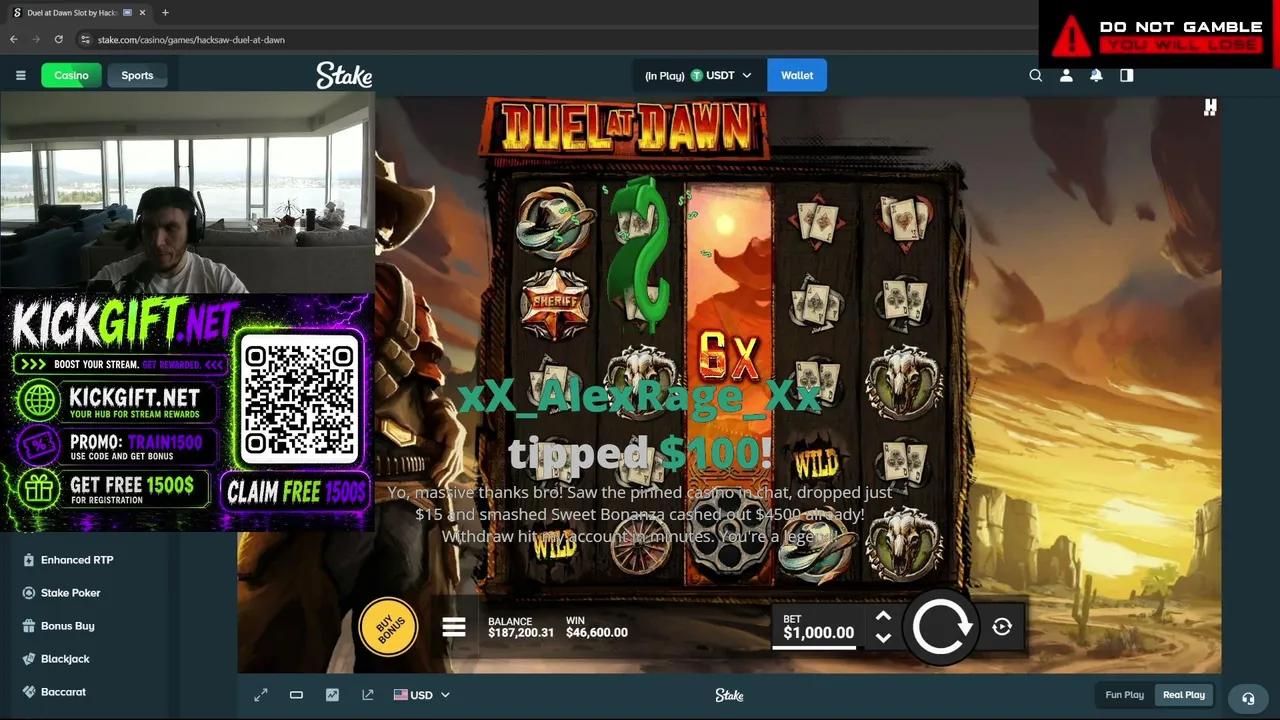Toggle the chat sidebar panel icon
The image size is (1280, 720).
click(x=1127, y=75)
